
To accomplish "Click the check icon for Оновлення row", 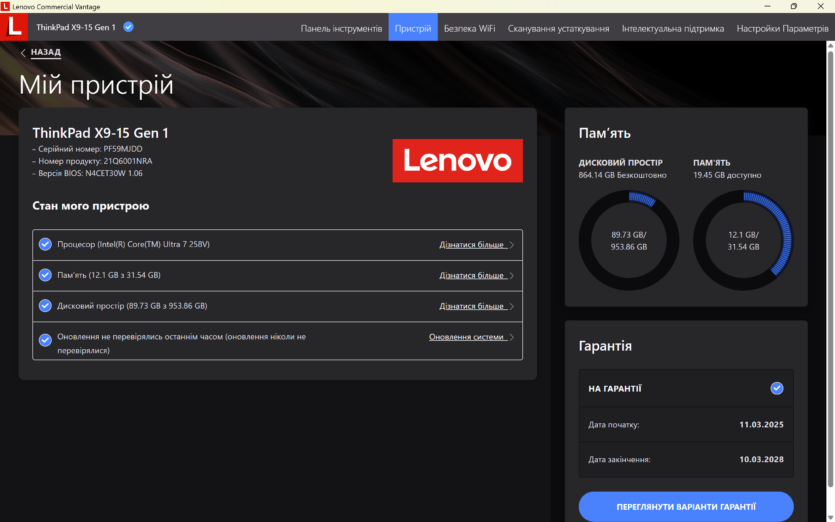I will tap(45, 340).
